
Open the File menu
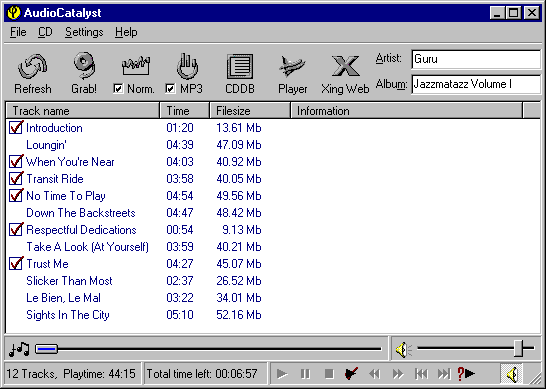(18, 32)
